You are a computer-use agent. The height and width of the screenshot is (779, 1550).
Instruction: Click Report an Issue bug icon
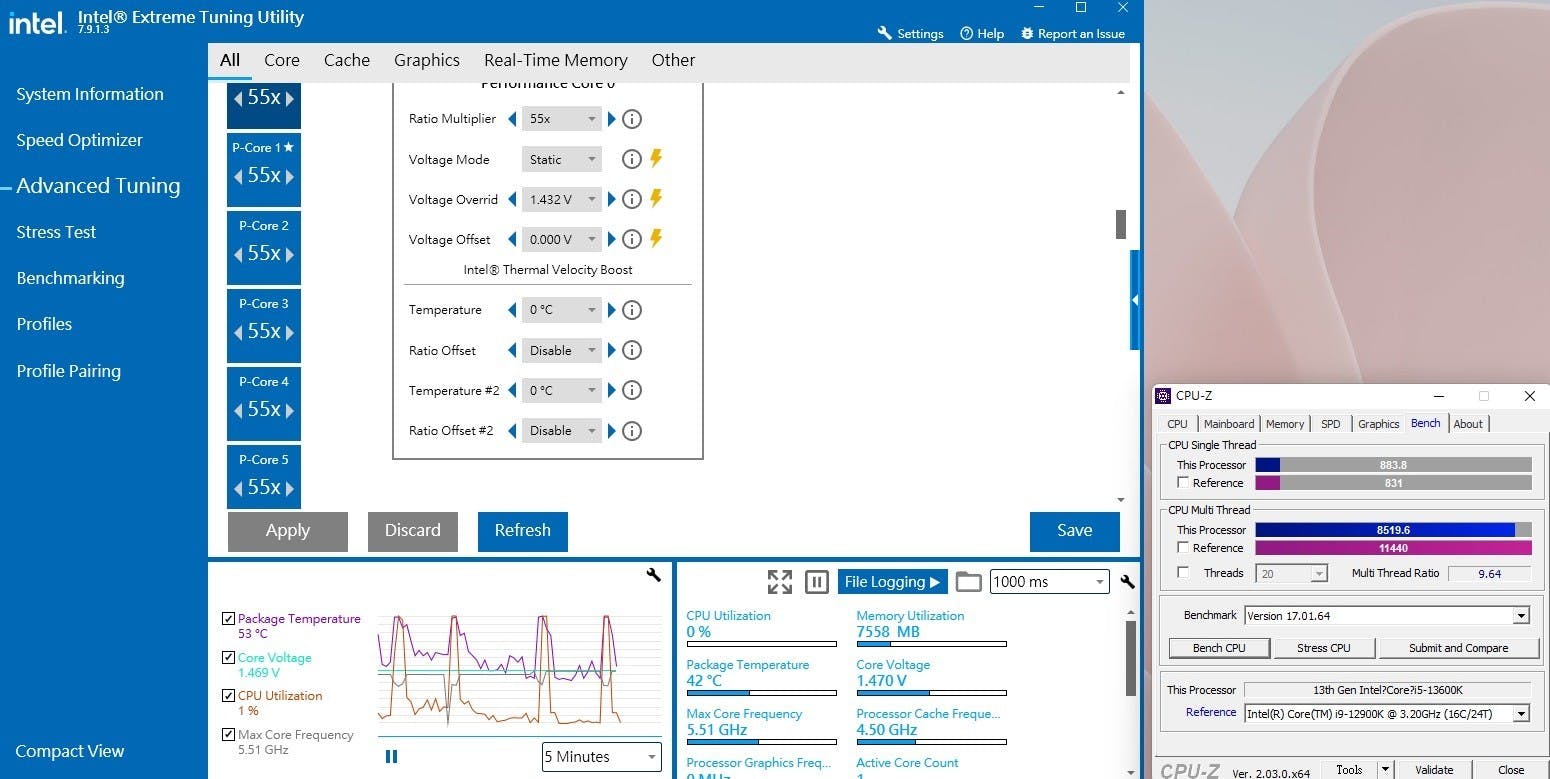(1027, 33)
